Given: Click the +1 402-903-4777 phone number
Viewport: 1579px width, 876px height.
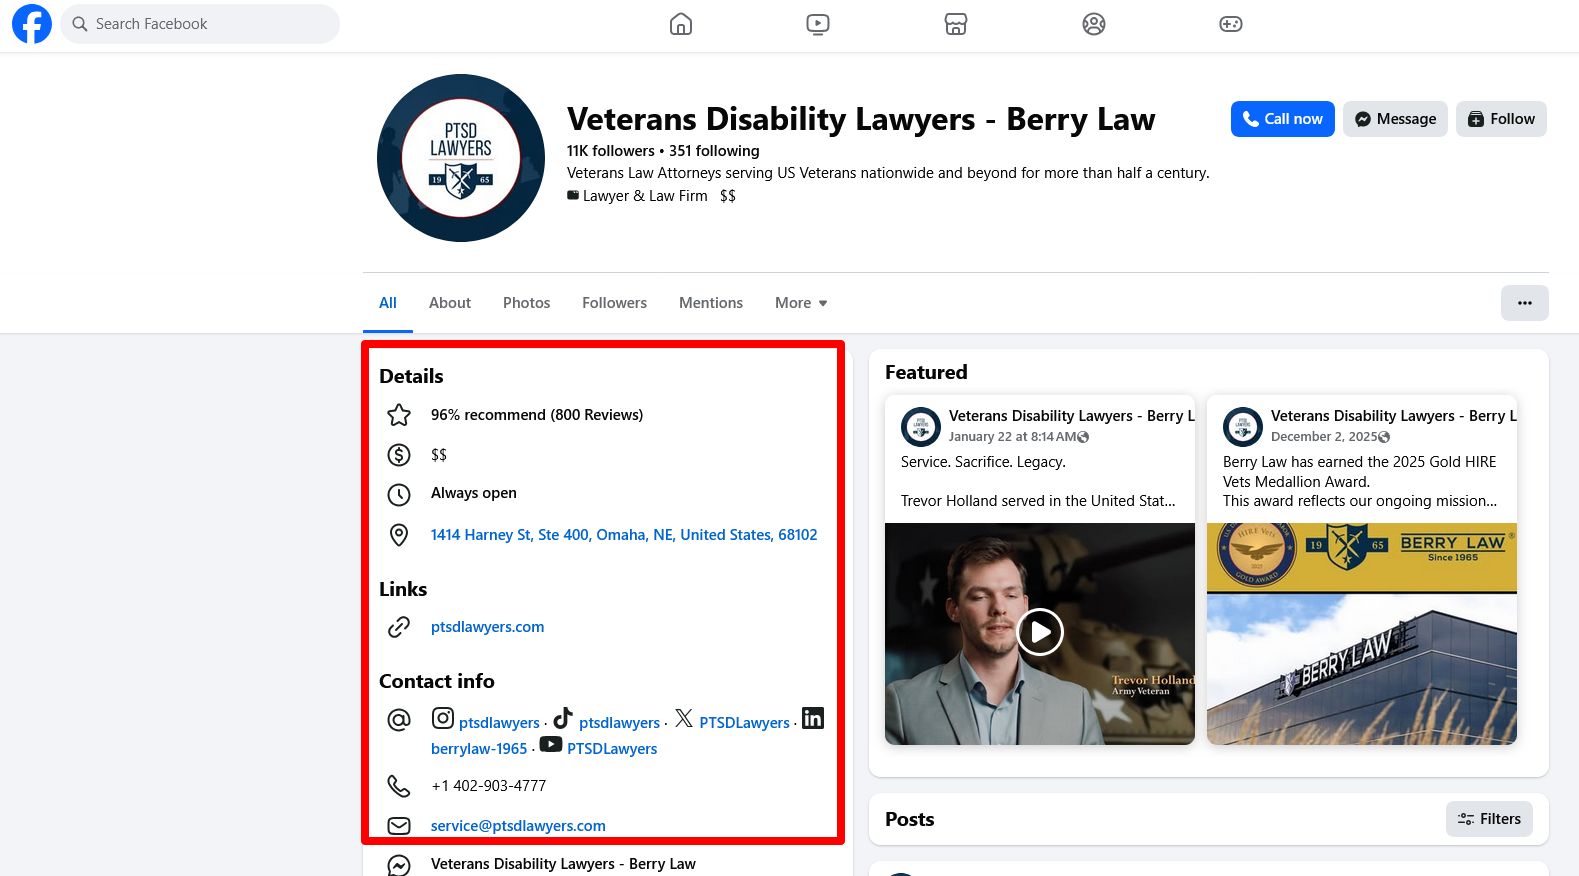Looking at the screenshot, I should (489, 786).
